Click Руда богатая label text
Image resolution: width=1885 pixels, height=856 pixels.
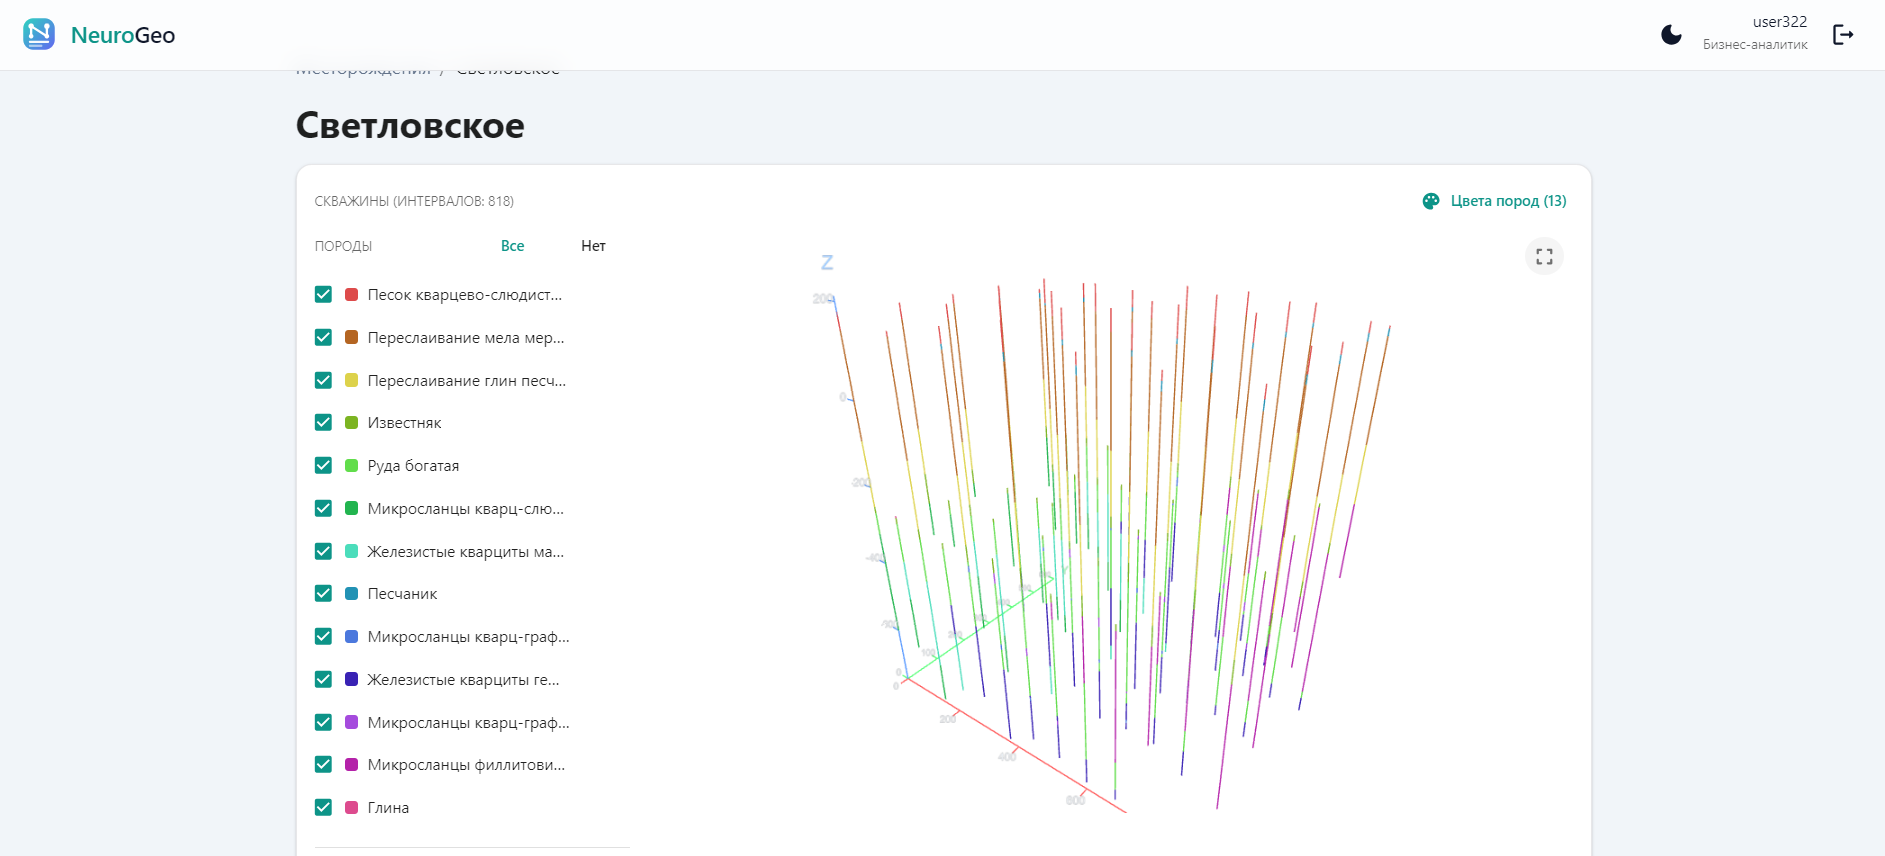413,466
